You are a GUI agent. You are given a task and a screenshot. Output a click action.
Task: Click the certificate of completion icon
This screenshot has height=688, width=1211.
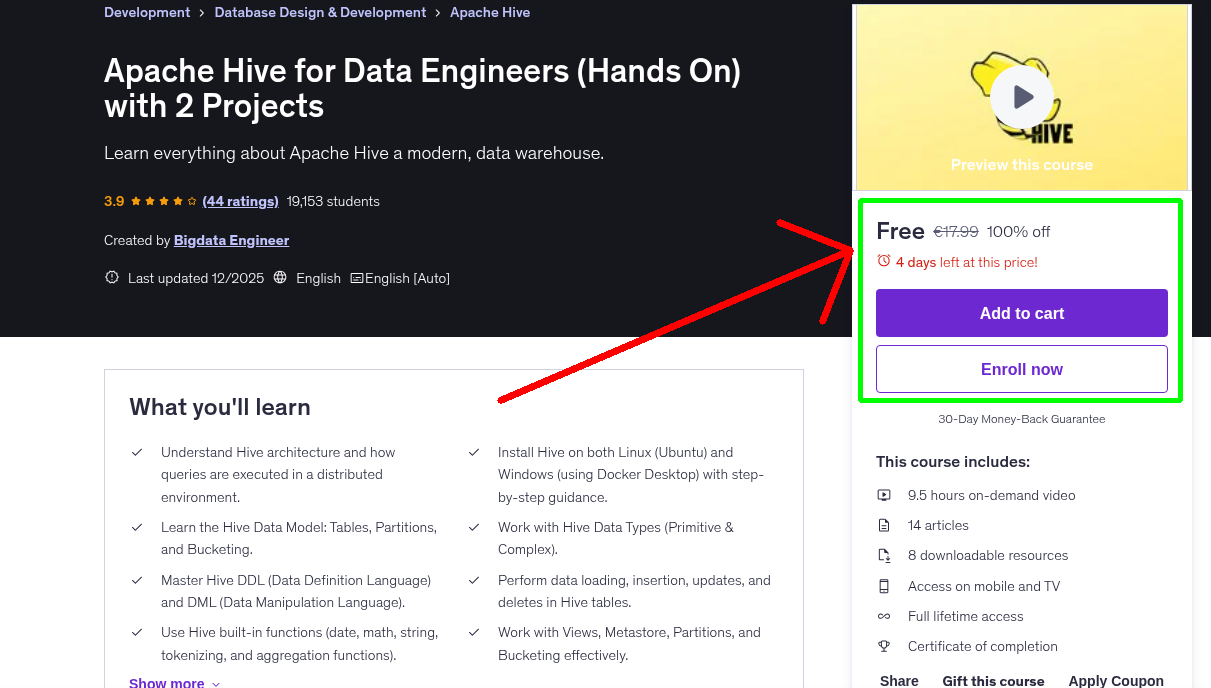point(884,646)
